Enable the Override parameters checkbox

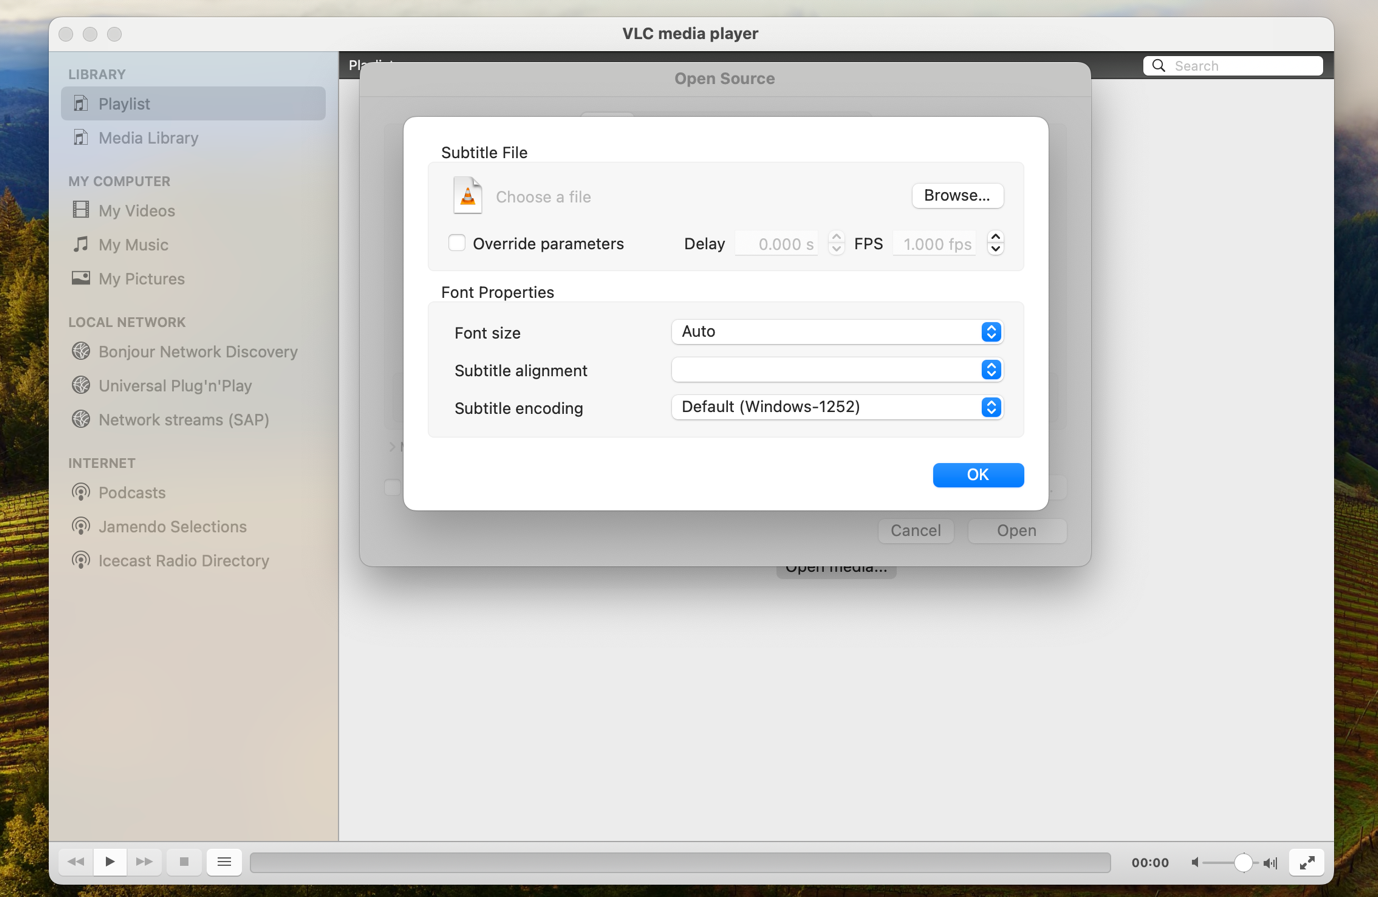457,243
